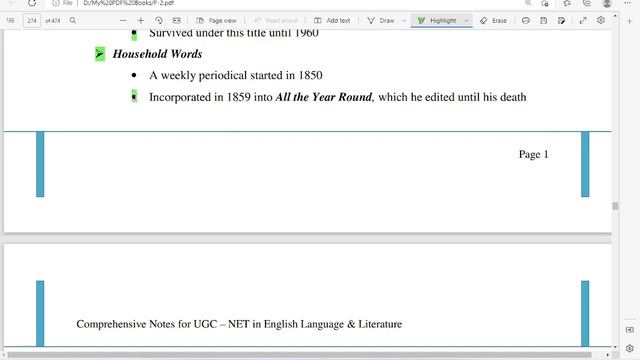The image size is (640, 360).
Task: Print the PDF document
Action: 526,20
